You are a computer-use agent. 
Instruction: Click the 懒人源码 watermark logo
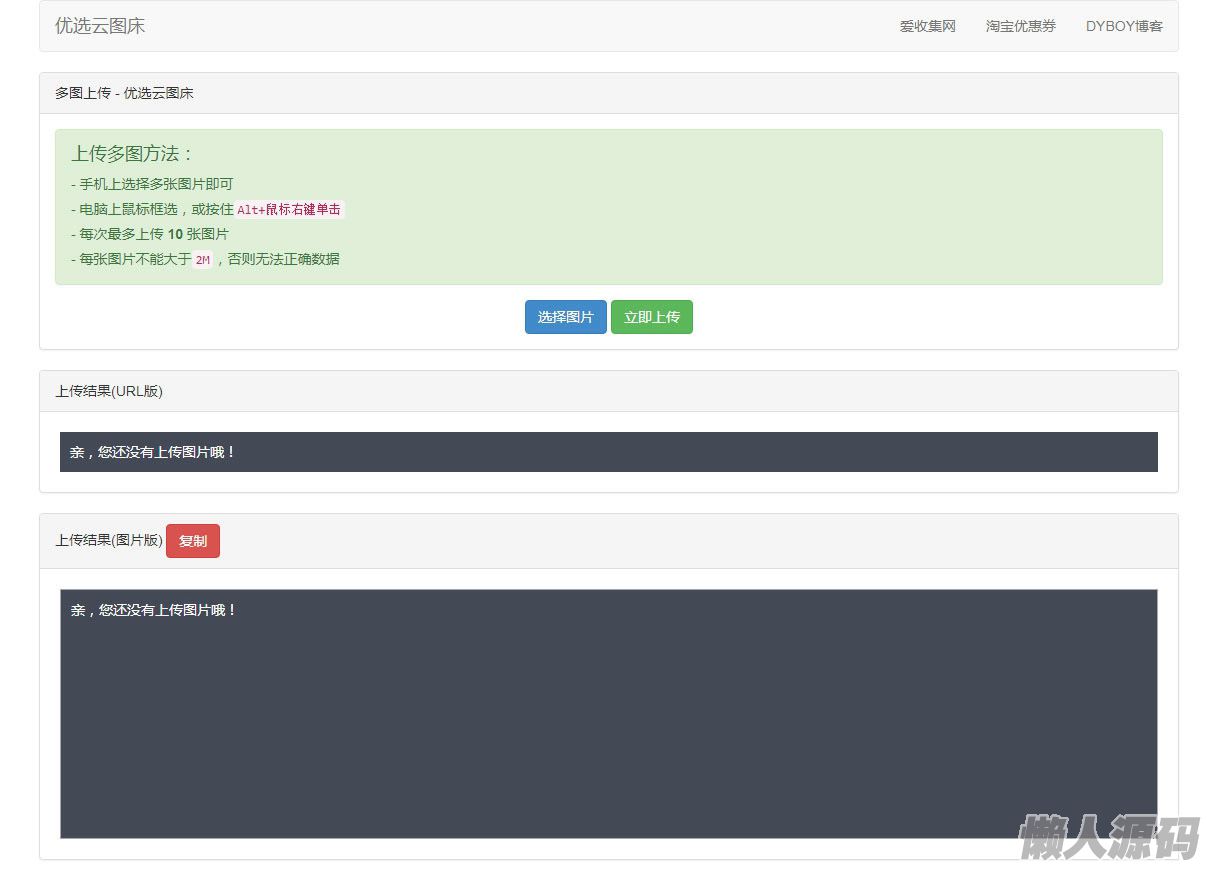point(1108,837)
